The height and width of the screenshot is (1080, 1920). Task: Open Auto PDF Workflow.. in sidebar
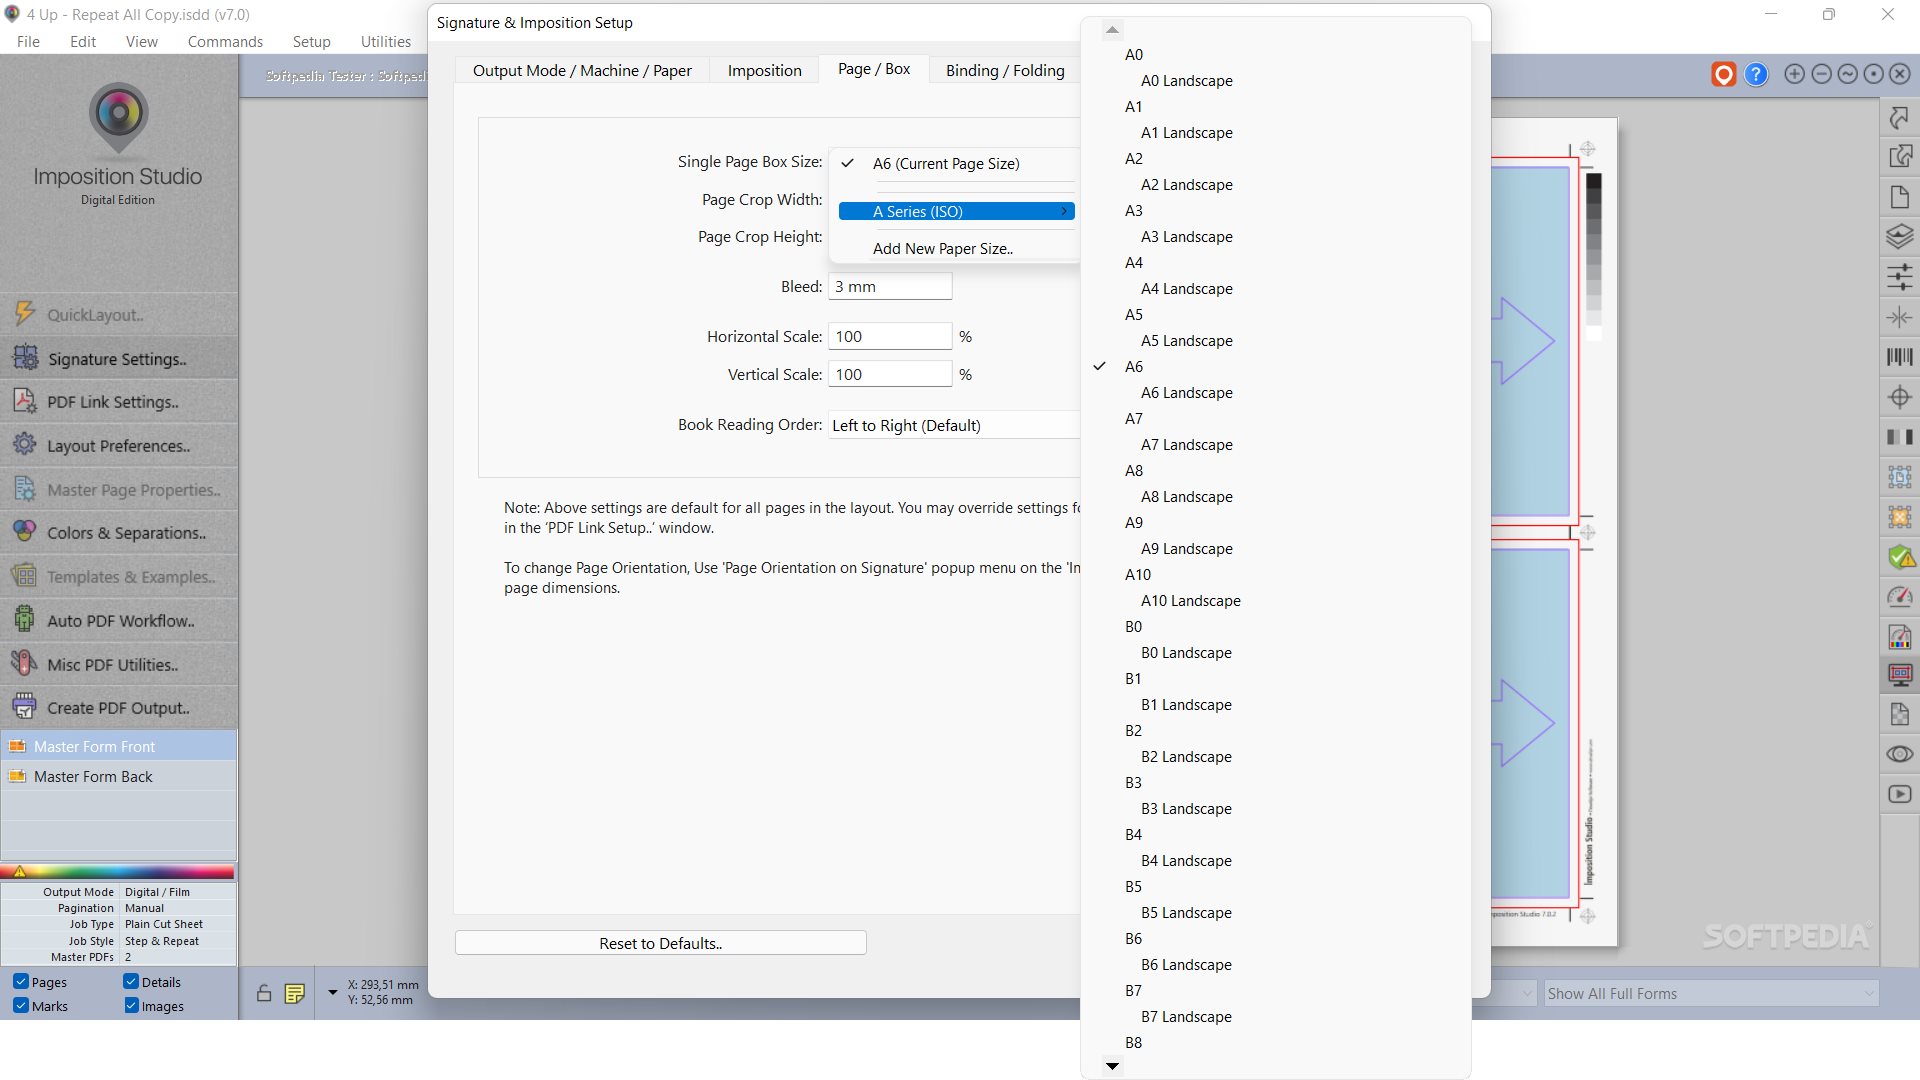pos(119,621)
